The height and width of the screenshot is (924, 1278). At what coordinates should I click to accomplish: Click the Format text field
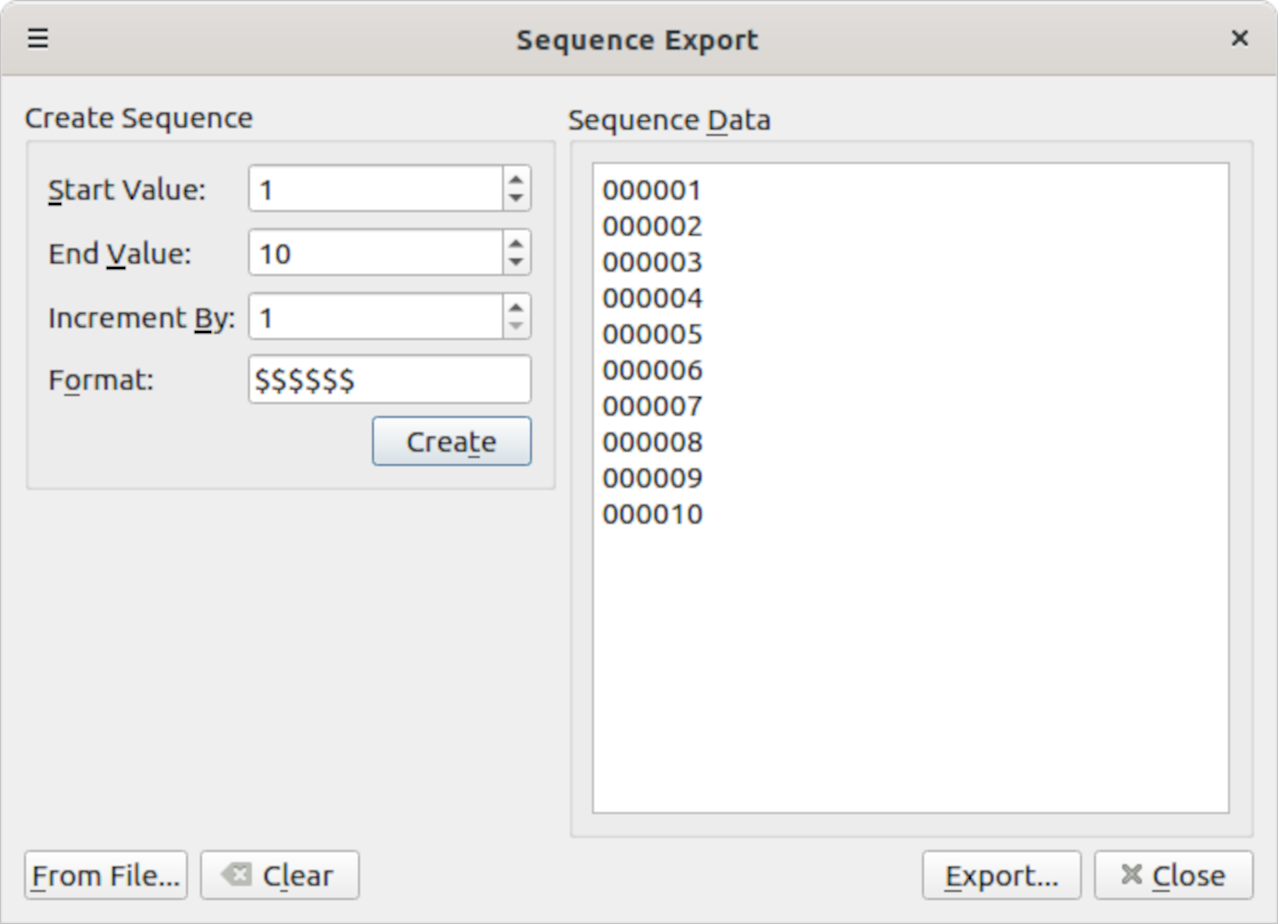[390, 381]
